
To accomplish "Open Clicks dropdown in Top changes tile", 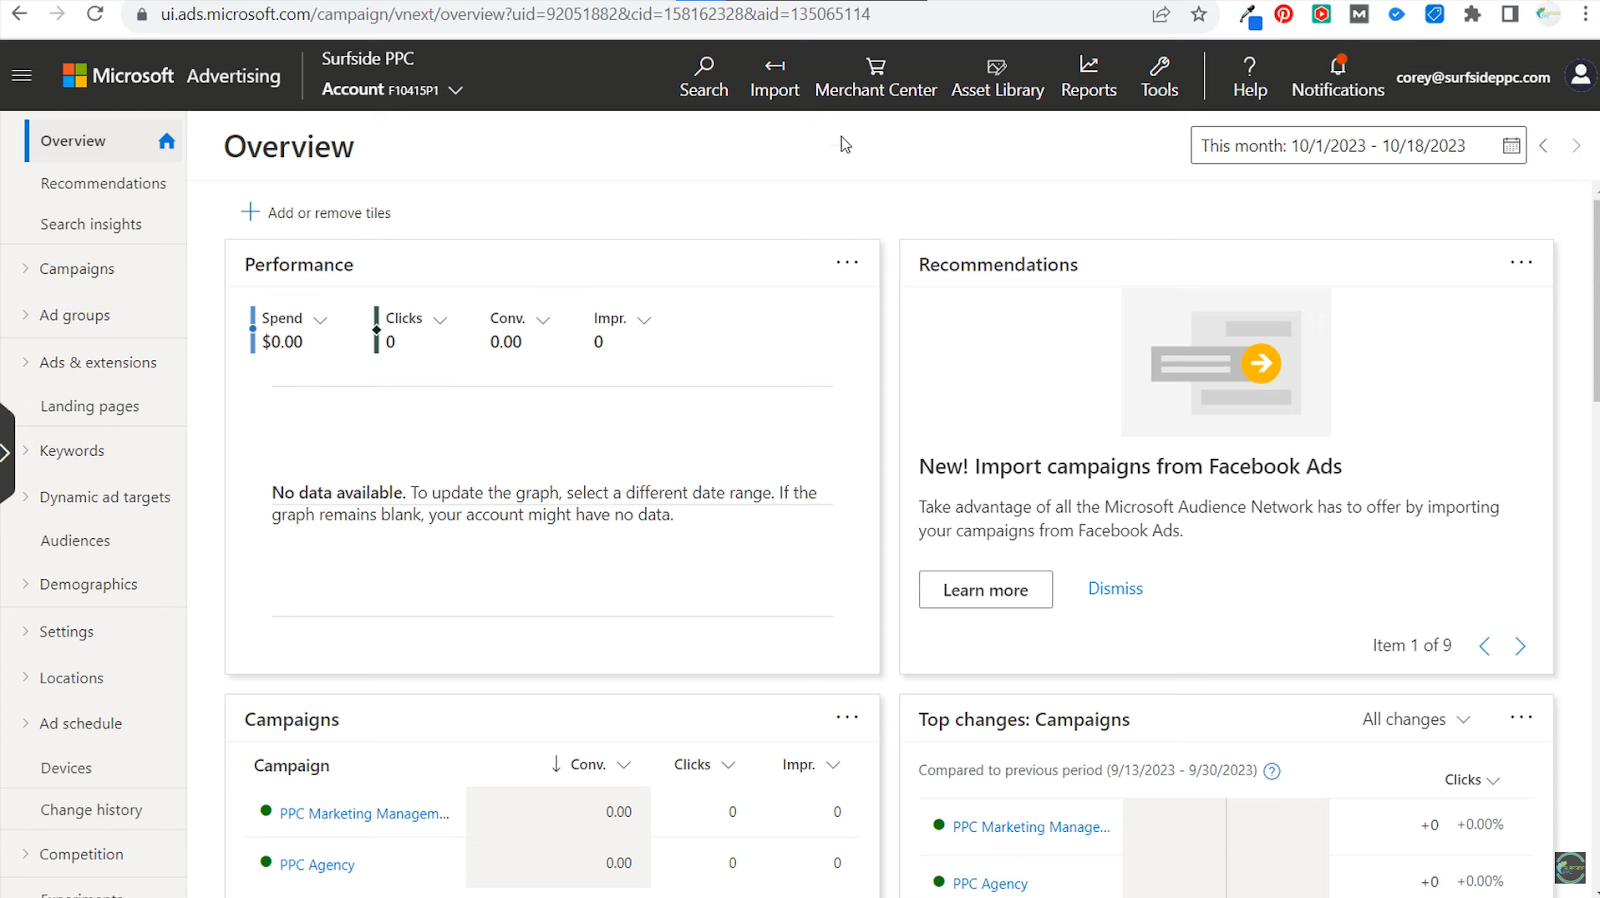I will (1472, 780).
